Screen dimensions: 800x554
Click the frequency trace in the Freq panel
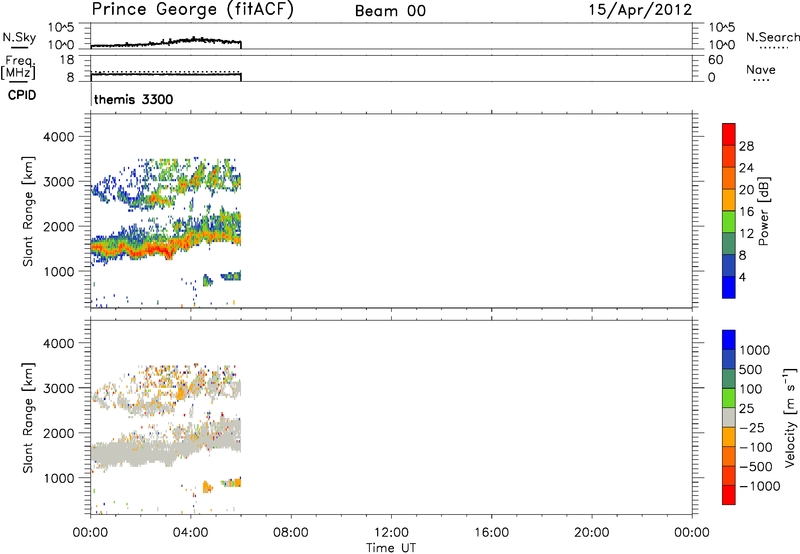click(x=166, y=74)
